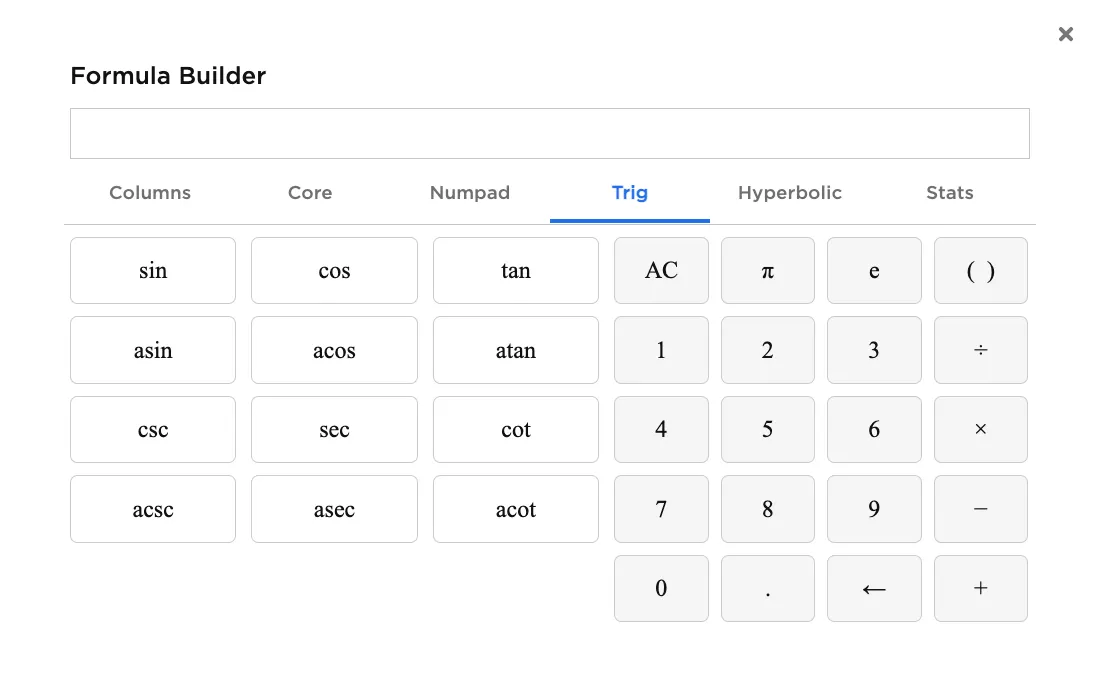Close the Formula Builder dialog

1065,35
